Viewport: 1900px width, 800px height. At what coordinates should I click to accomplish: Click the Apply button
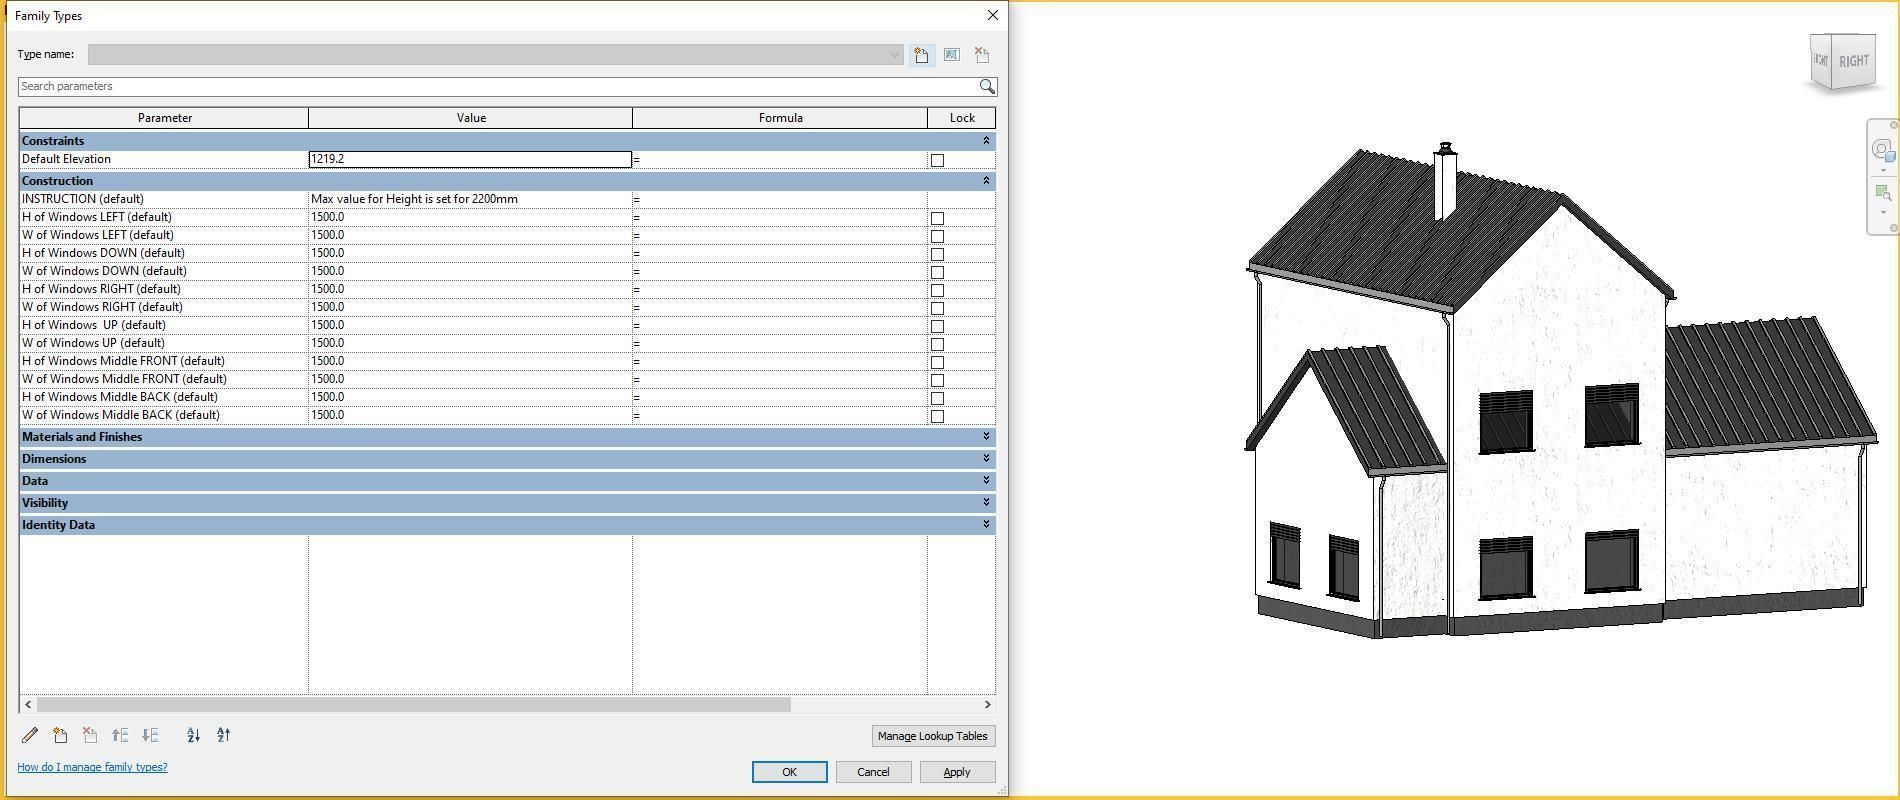tap(957, 772)
